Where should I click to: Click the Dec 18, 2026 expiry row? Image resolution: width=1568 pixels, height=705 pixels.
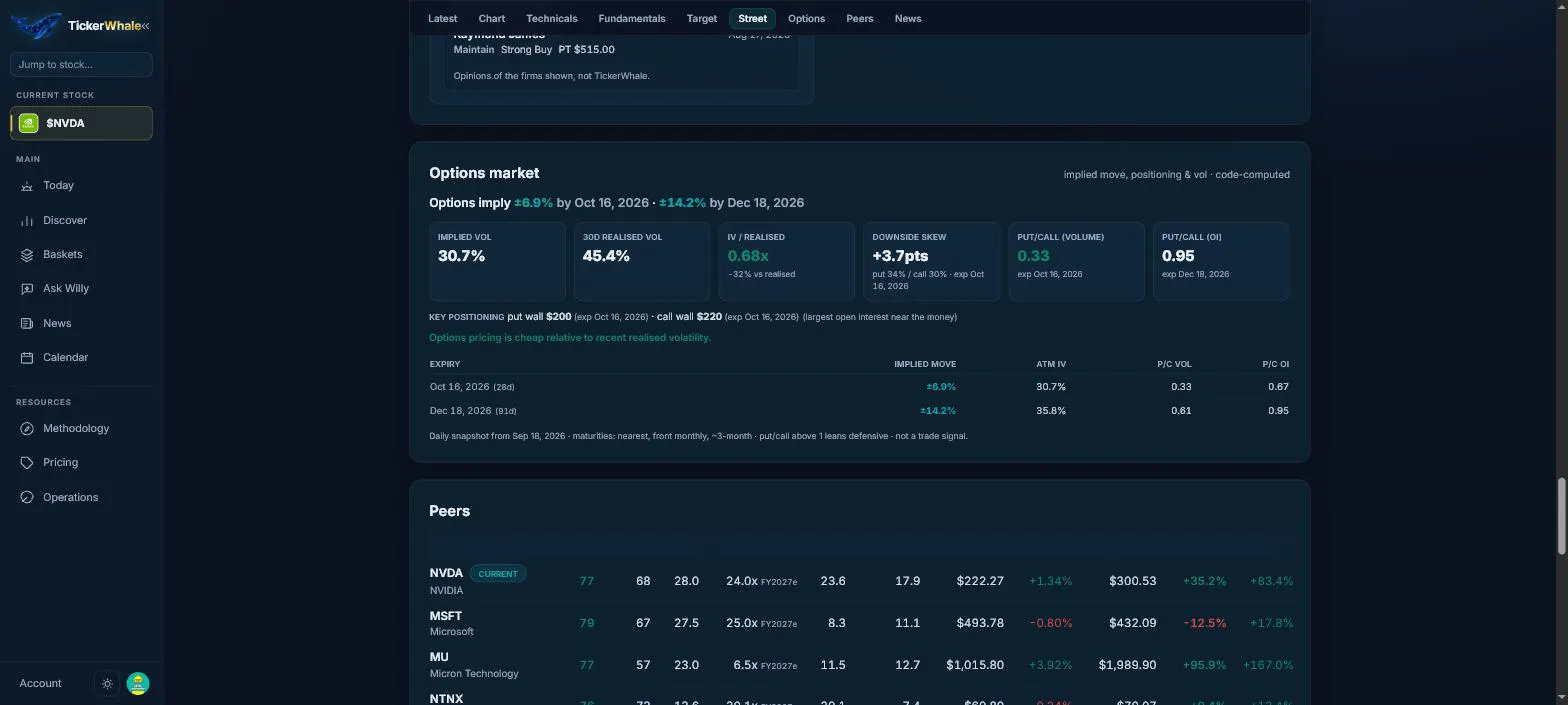pos(859,411)
